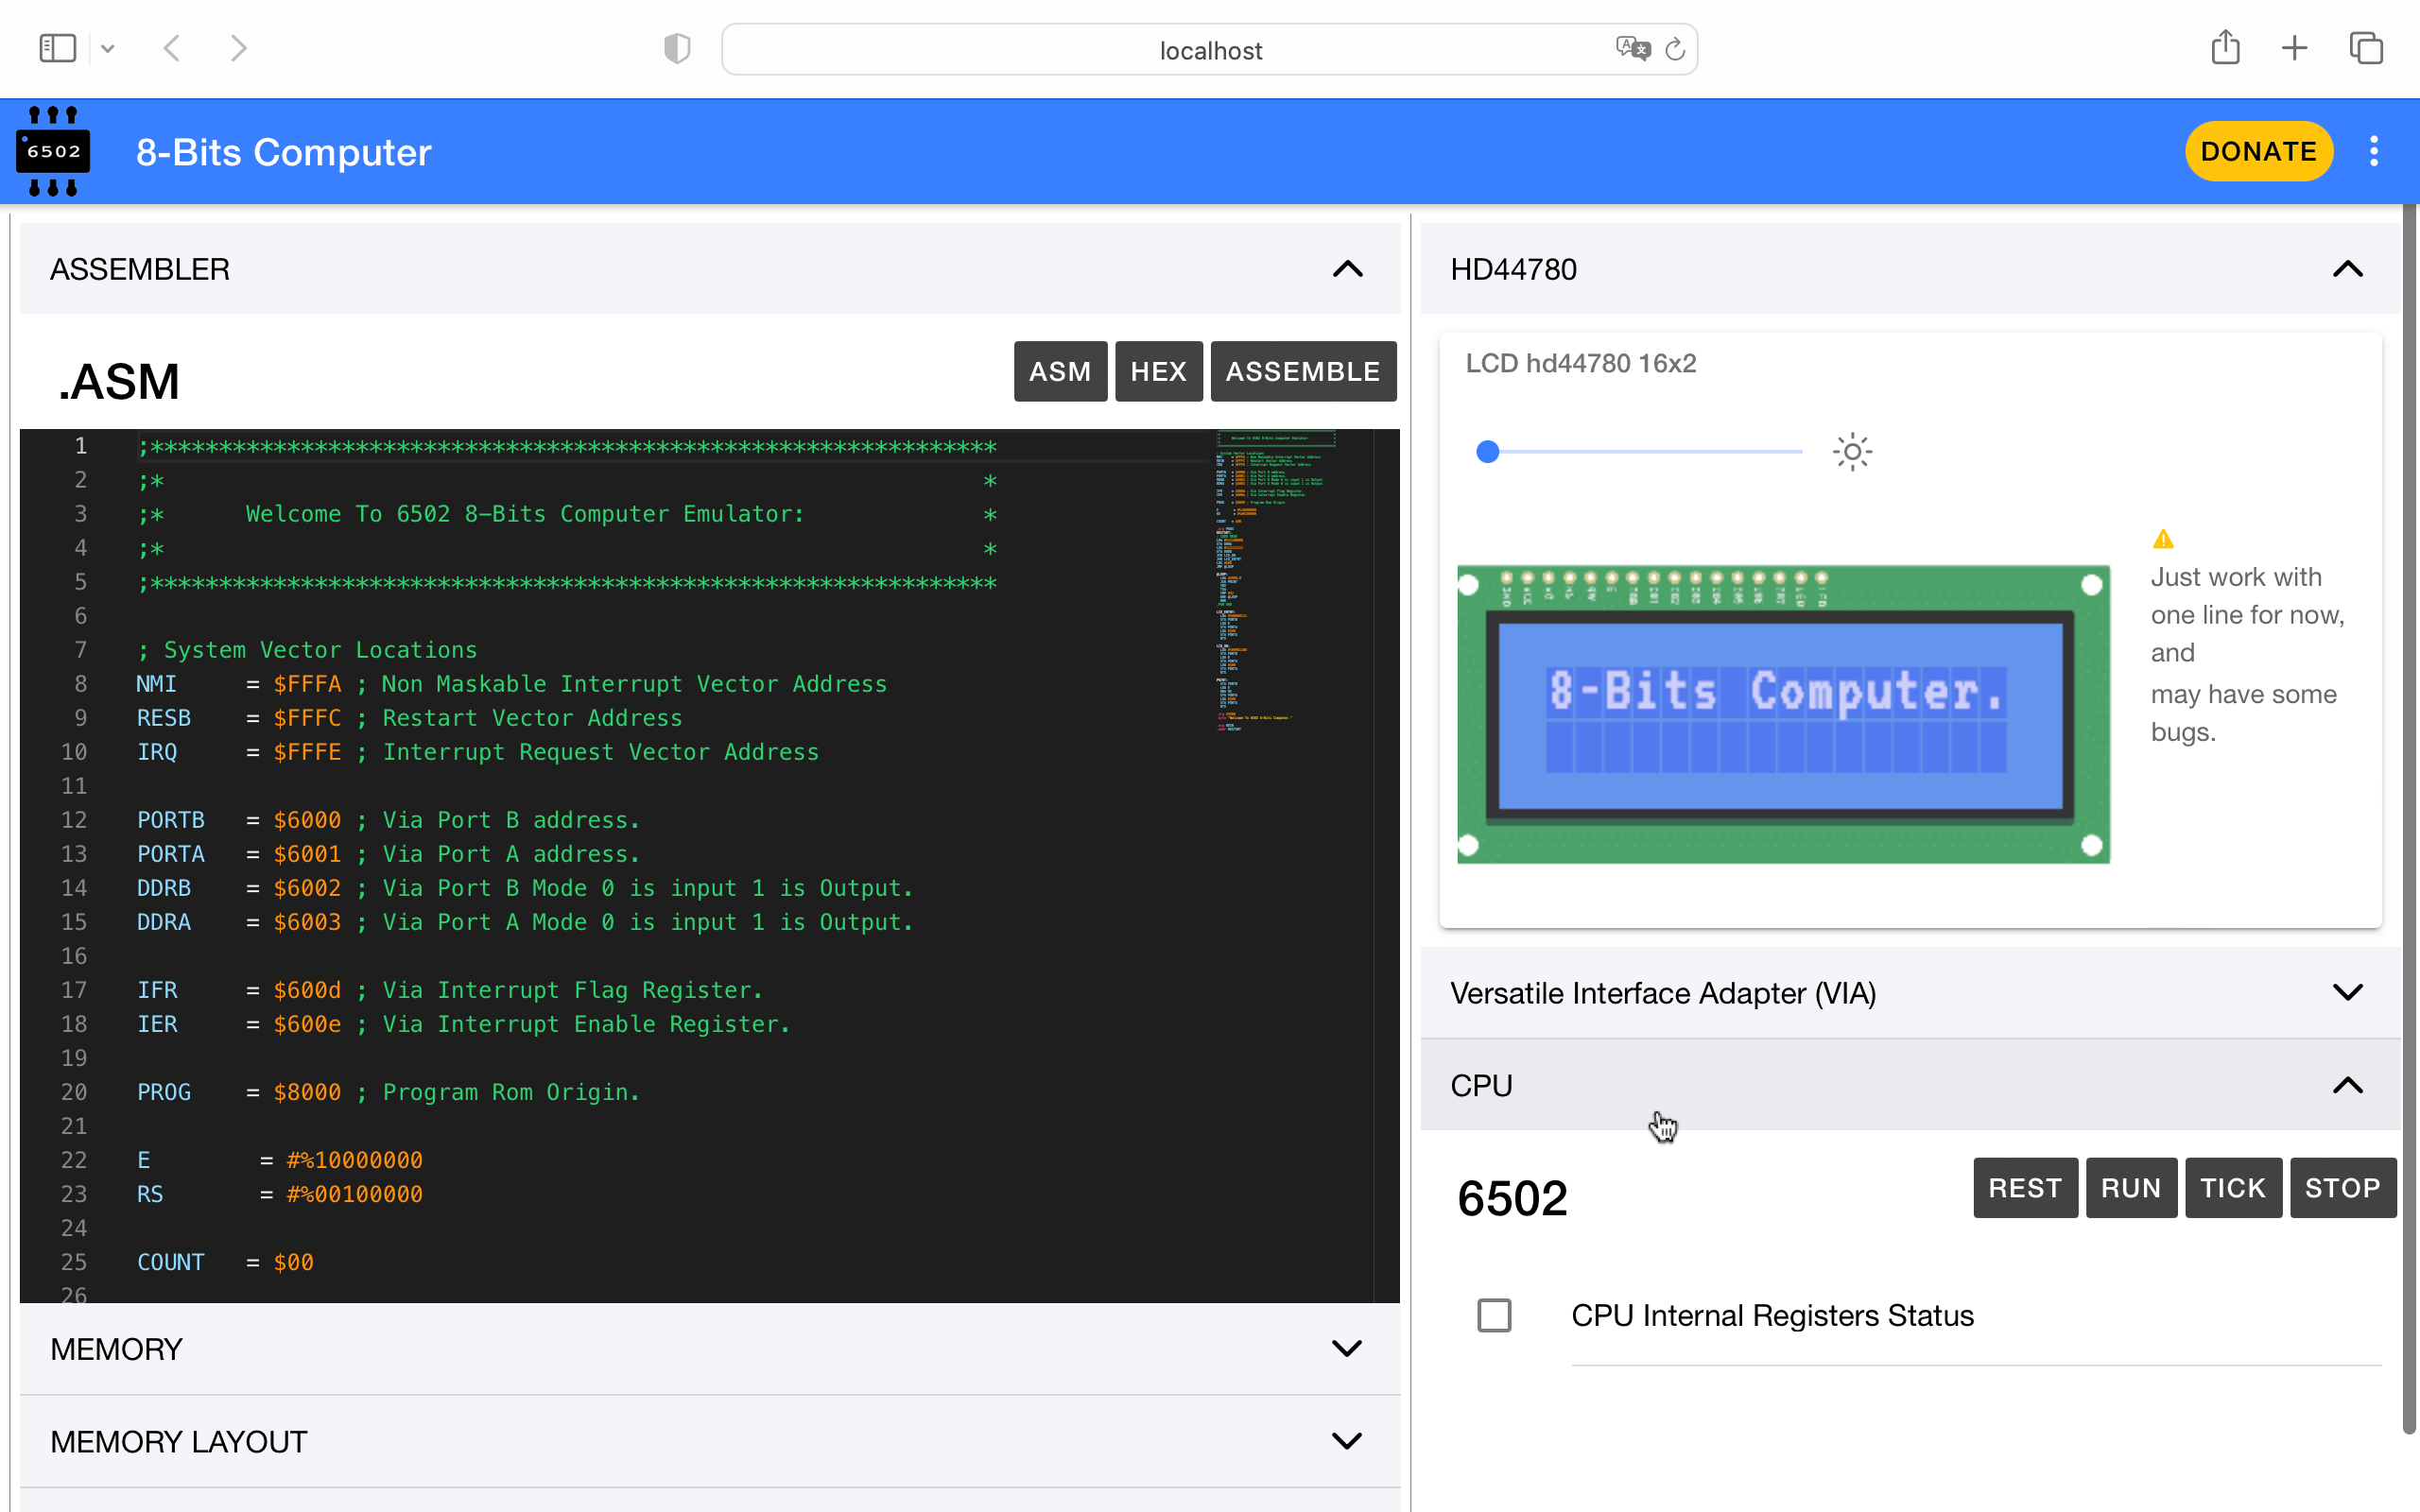Collapse the ASSEMBLER panel
This screenshot has width=2420, height=1512.
click(1347, 269)
